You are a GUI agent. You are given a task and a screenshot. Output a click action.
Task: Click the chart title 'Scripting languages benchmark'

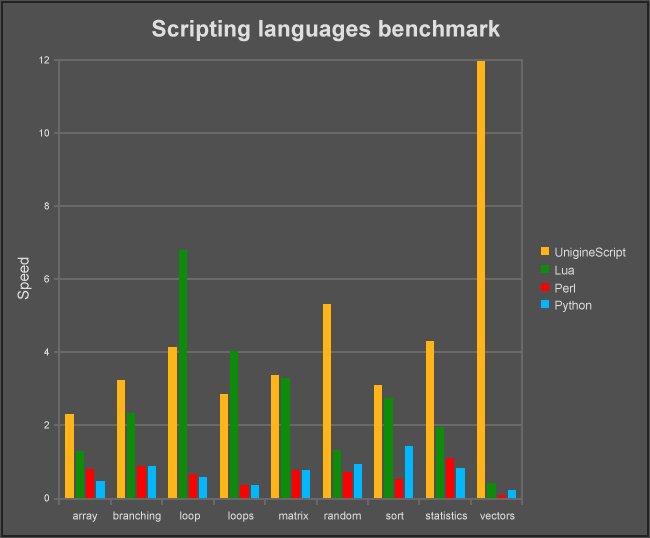(x=325, y=29)
